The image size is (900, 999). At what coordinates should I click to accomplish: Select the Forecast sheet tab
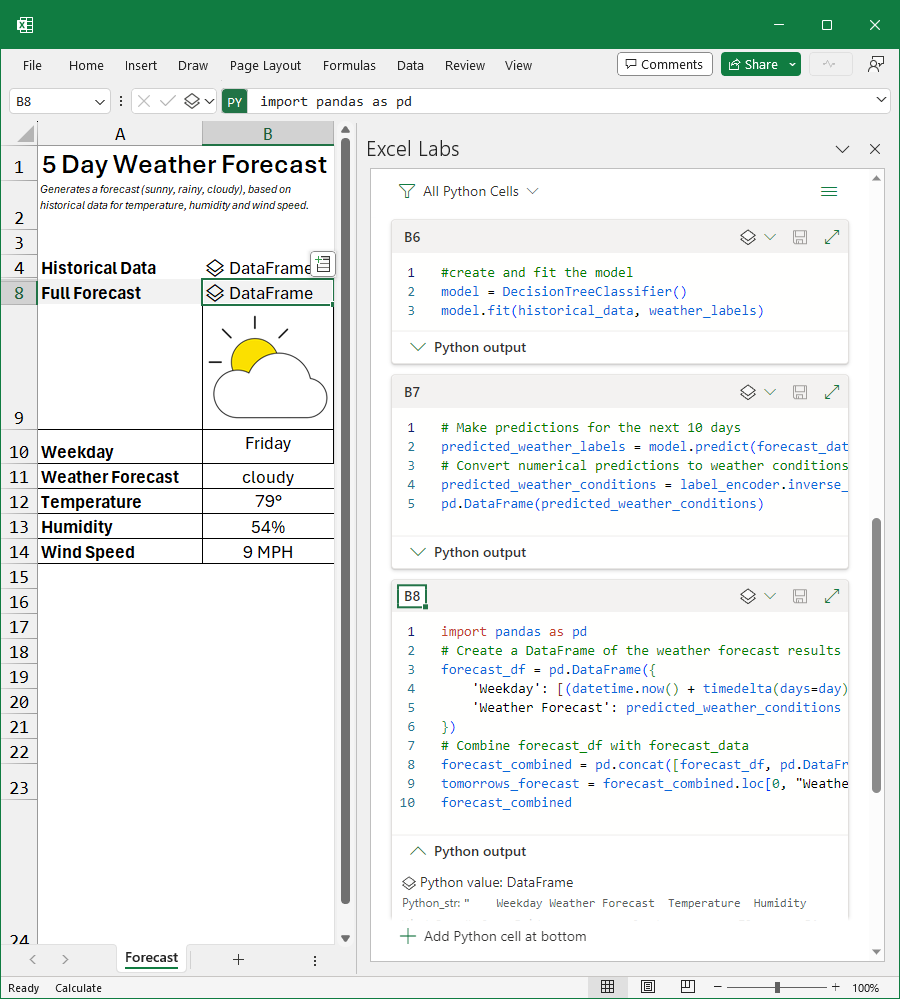[151, 958]
